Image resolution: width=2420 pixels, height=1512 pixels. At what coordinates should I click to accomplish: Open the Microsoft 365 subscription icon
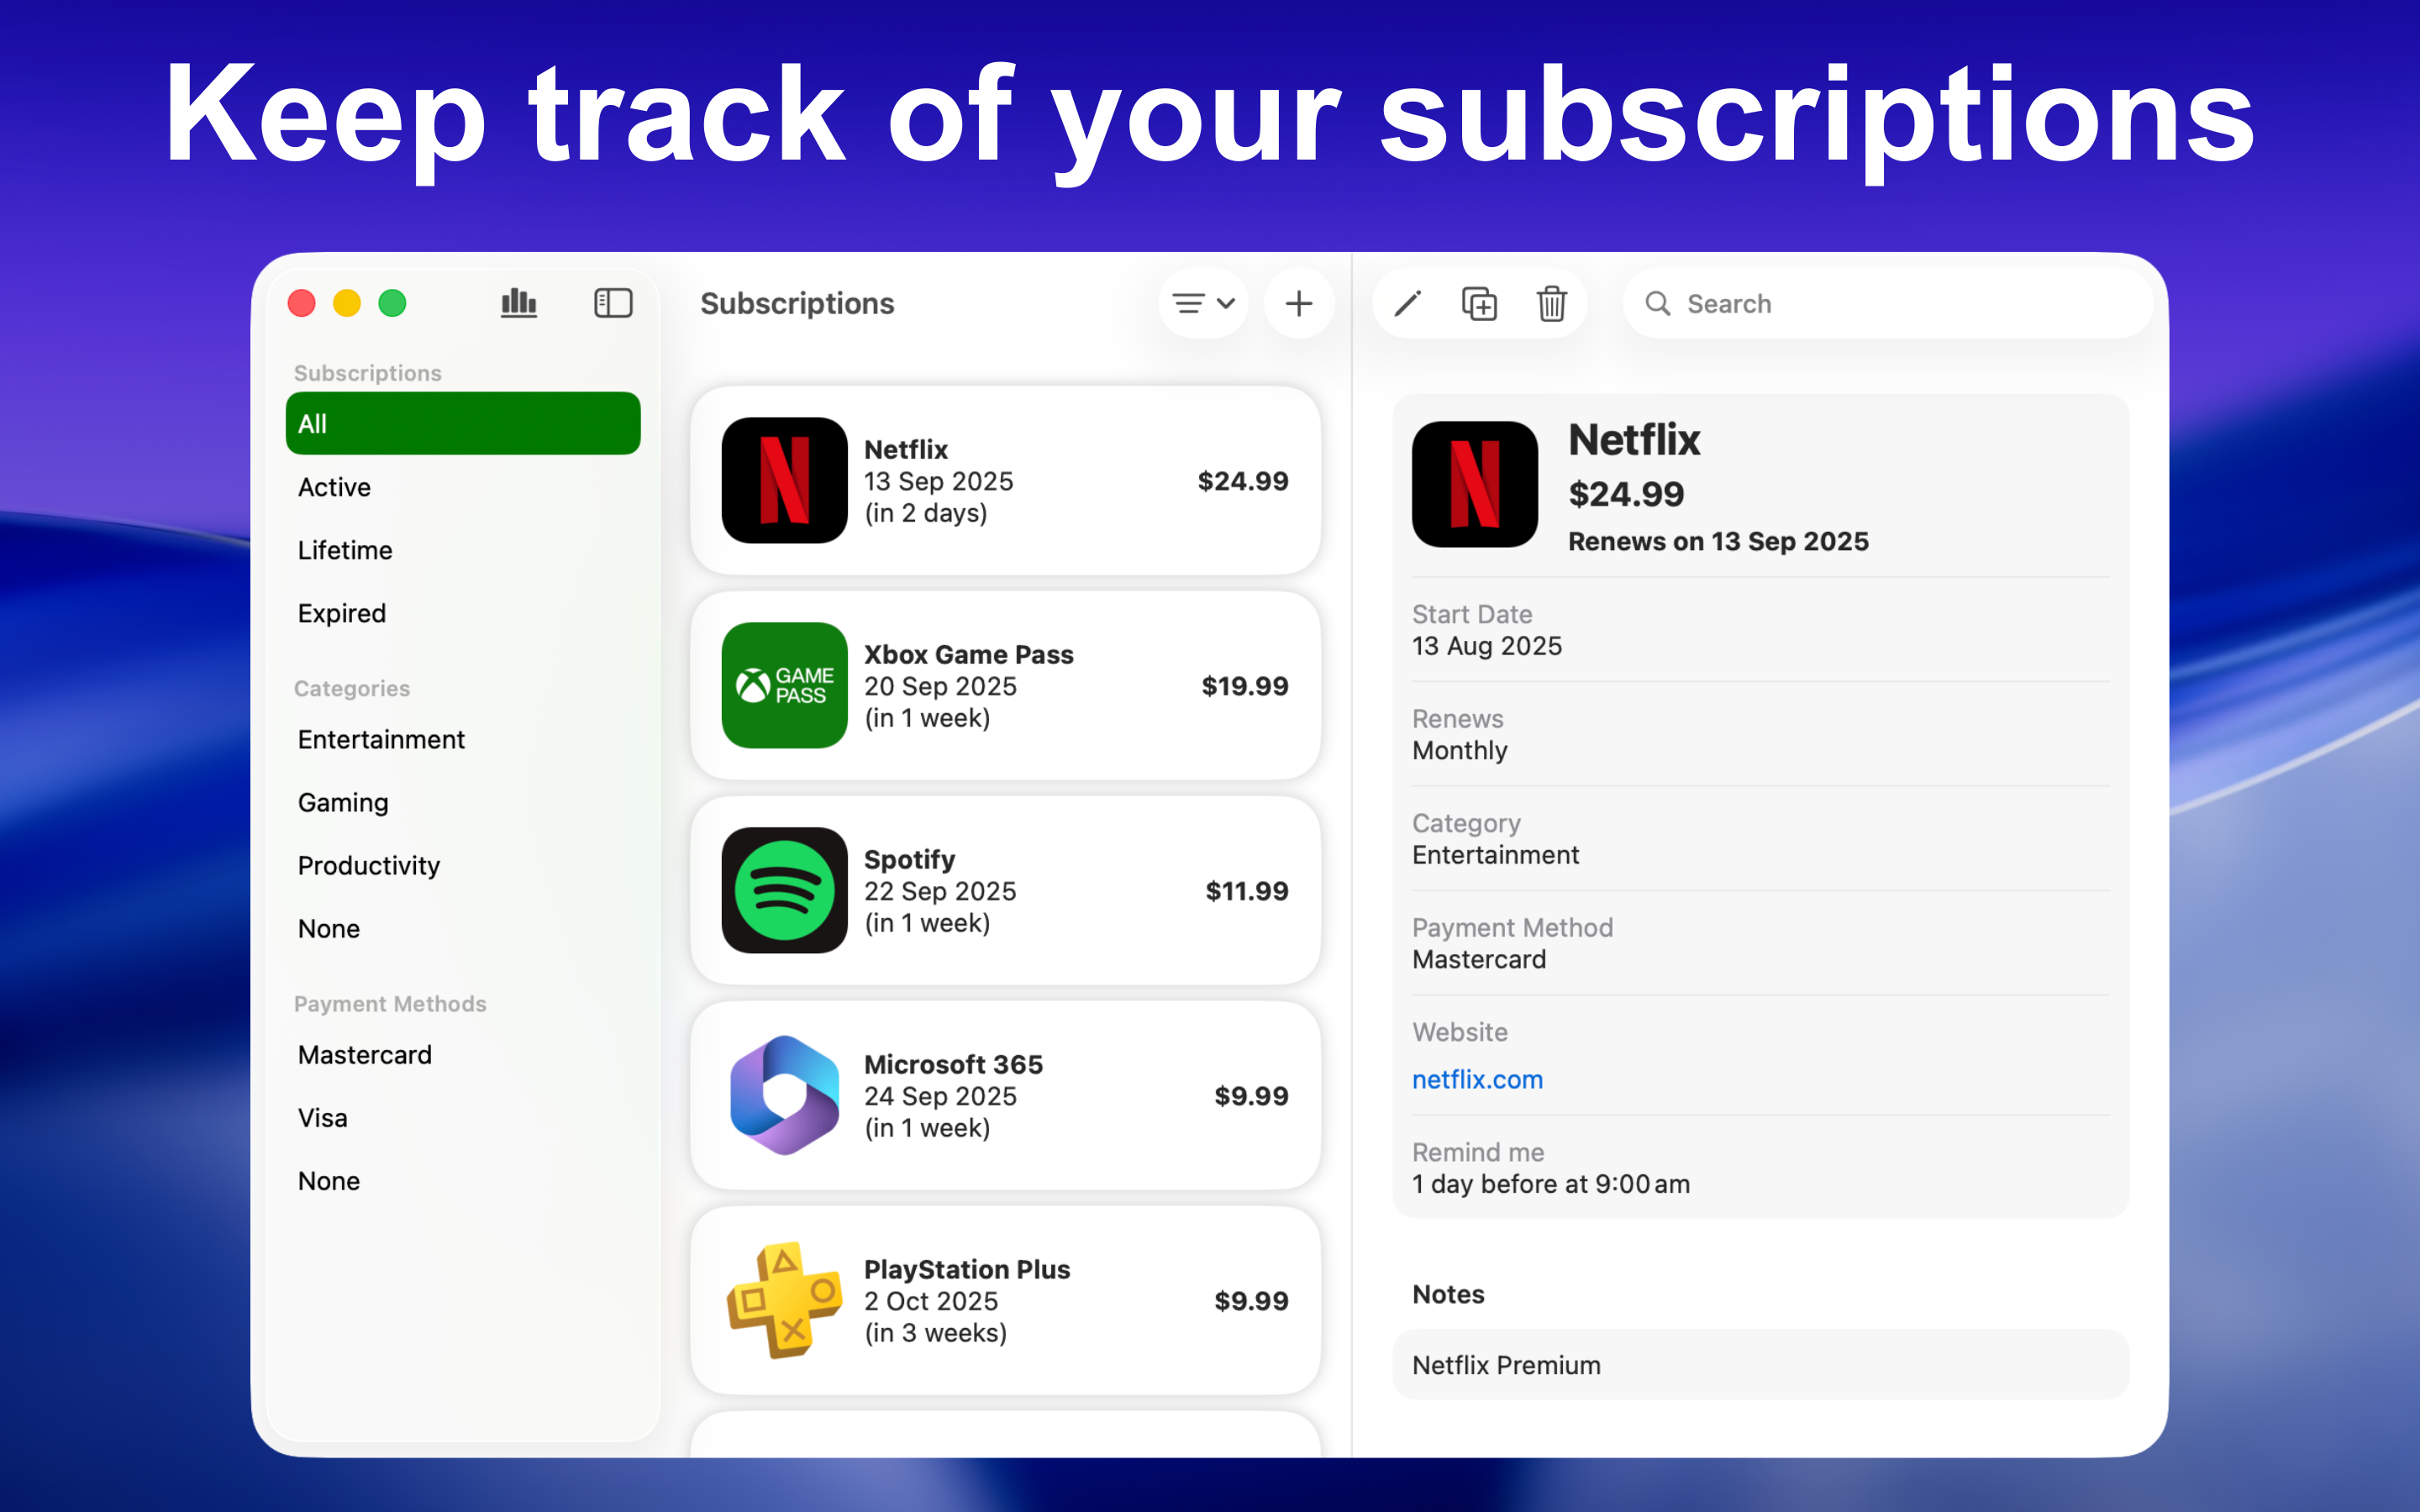(x=784, y=1095)
